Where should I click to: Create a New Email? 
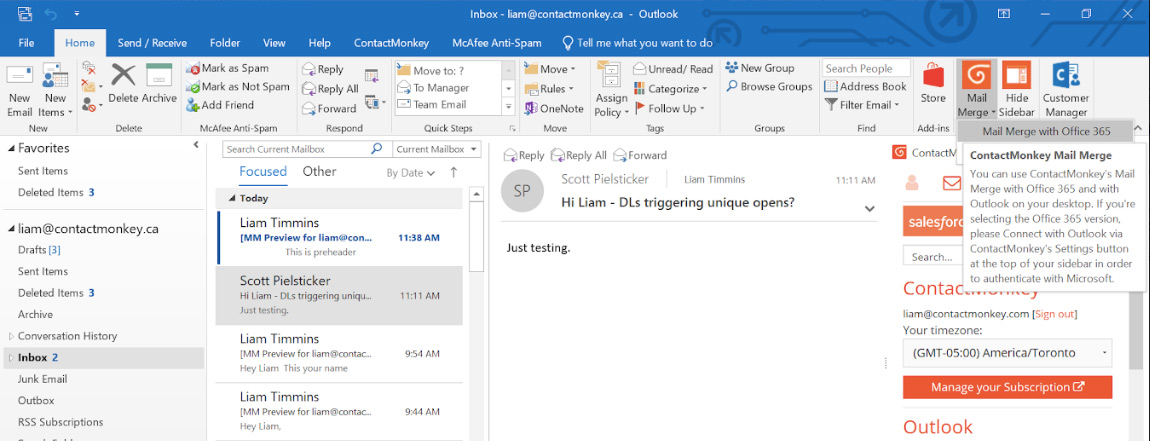pyautogui.click(x=19, y=91)
